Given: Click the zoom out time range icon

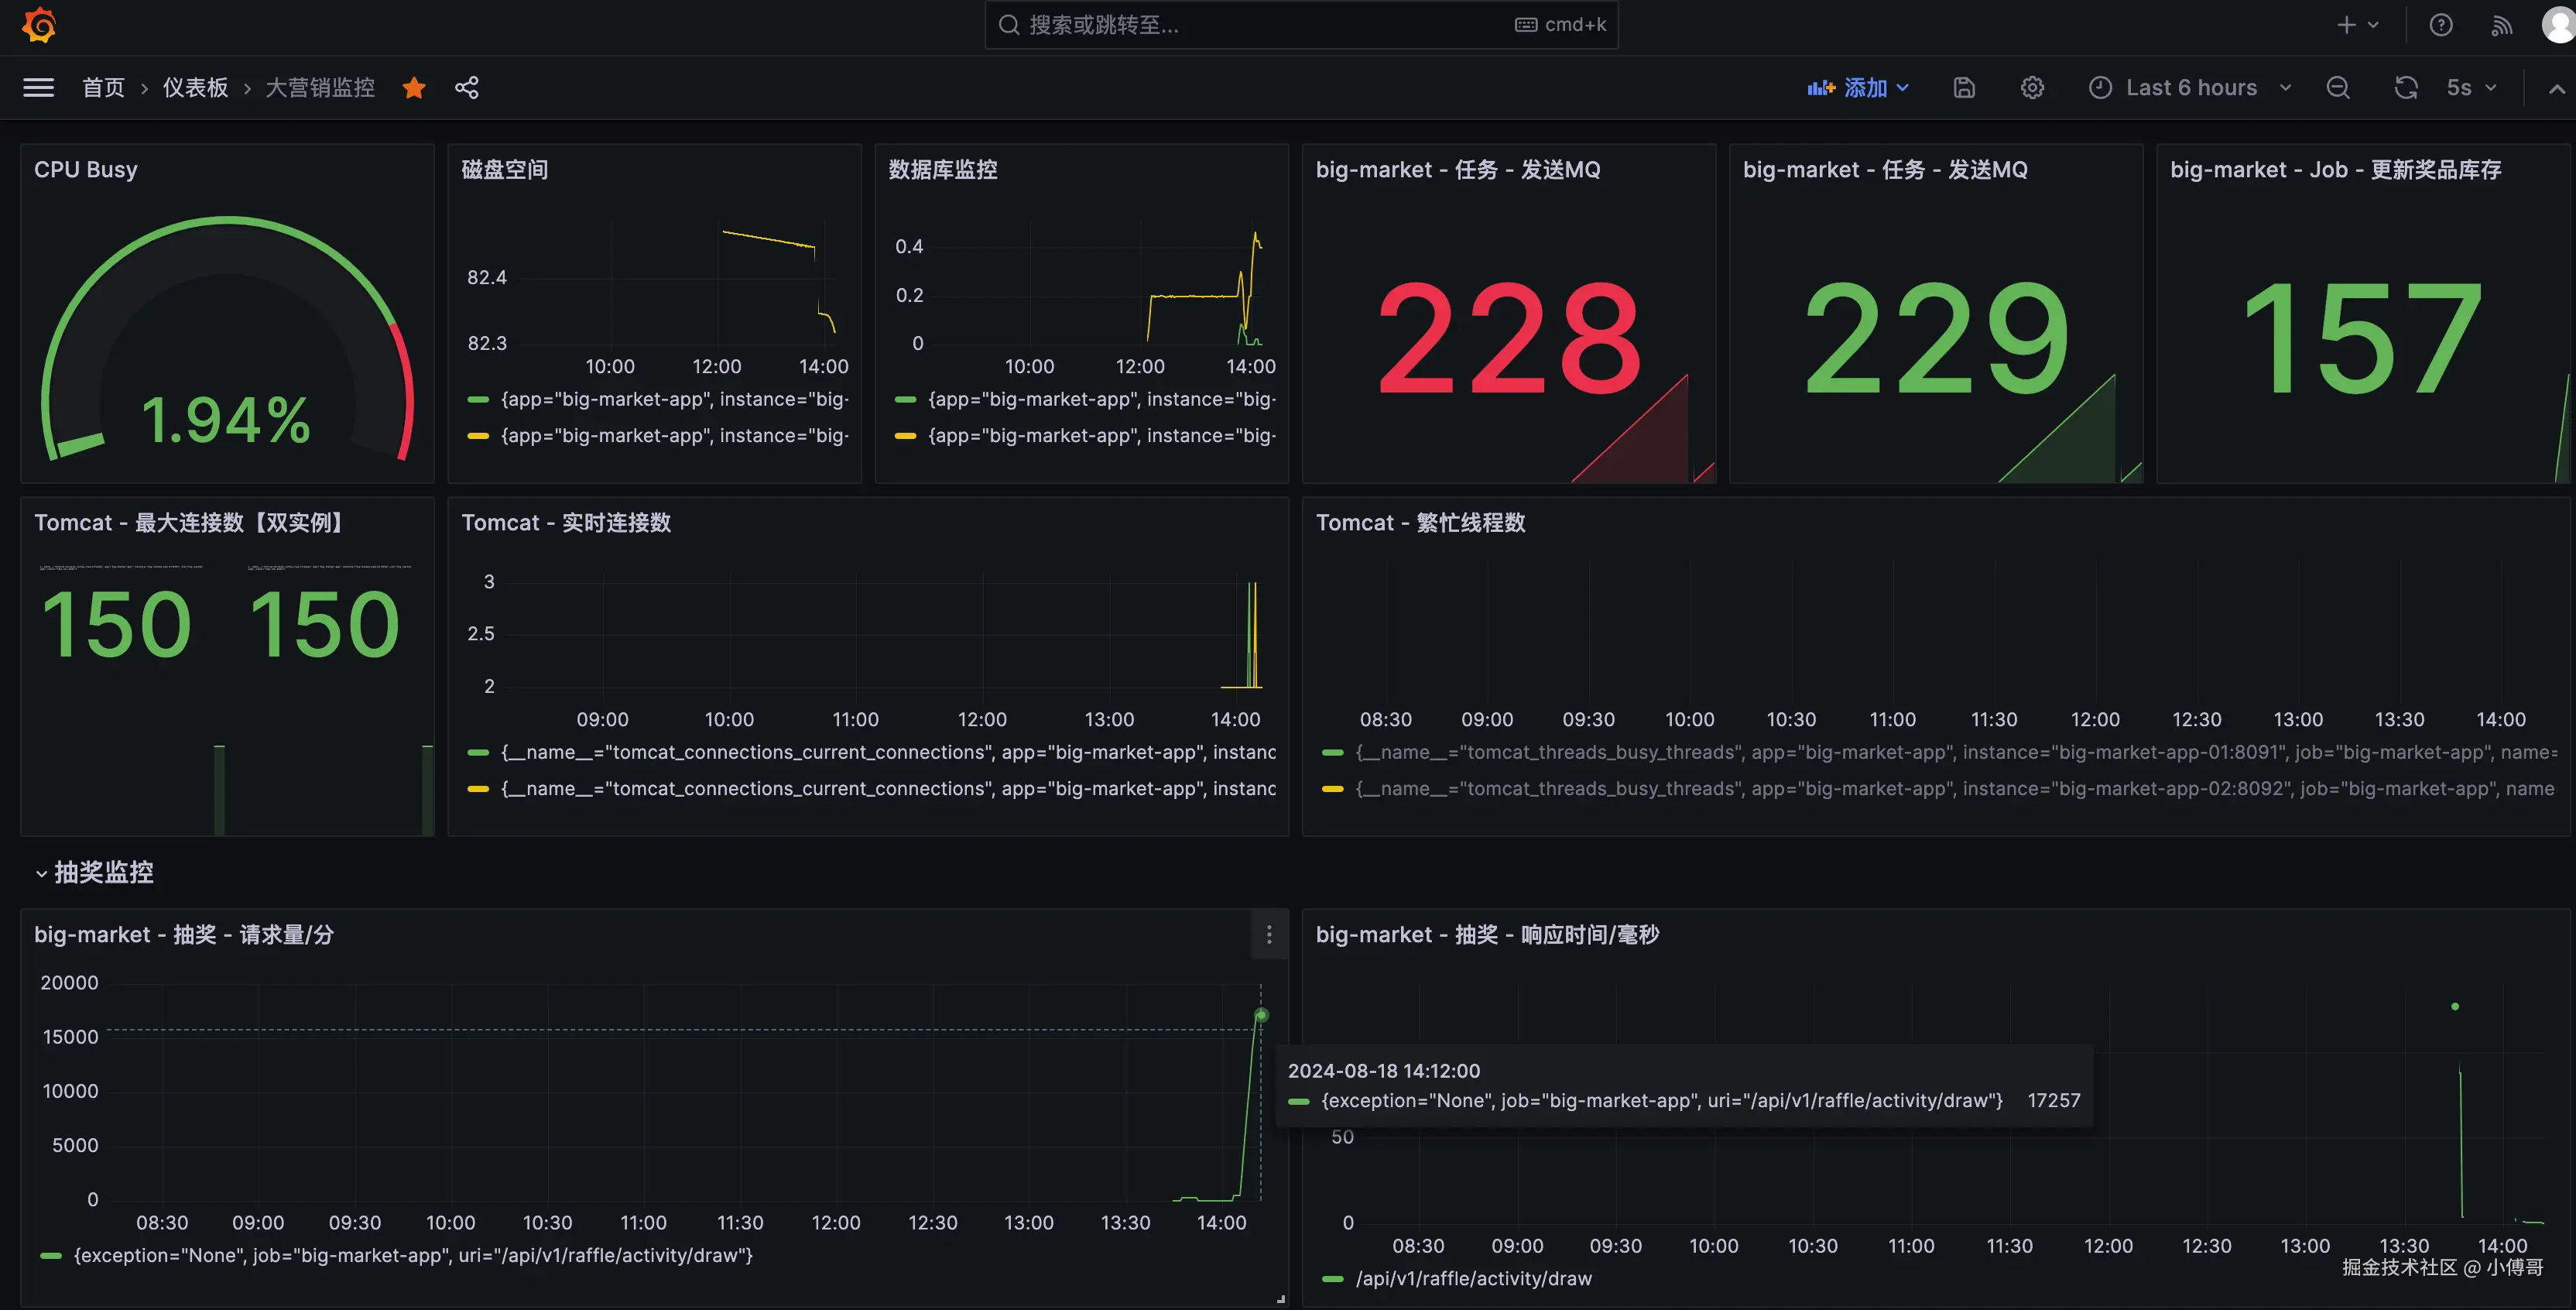Looking at the screenshot, I should (2338, 88).
